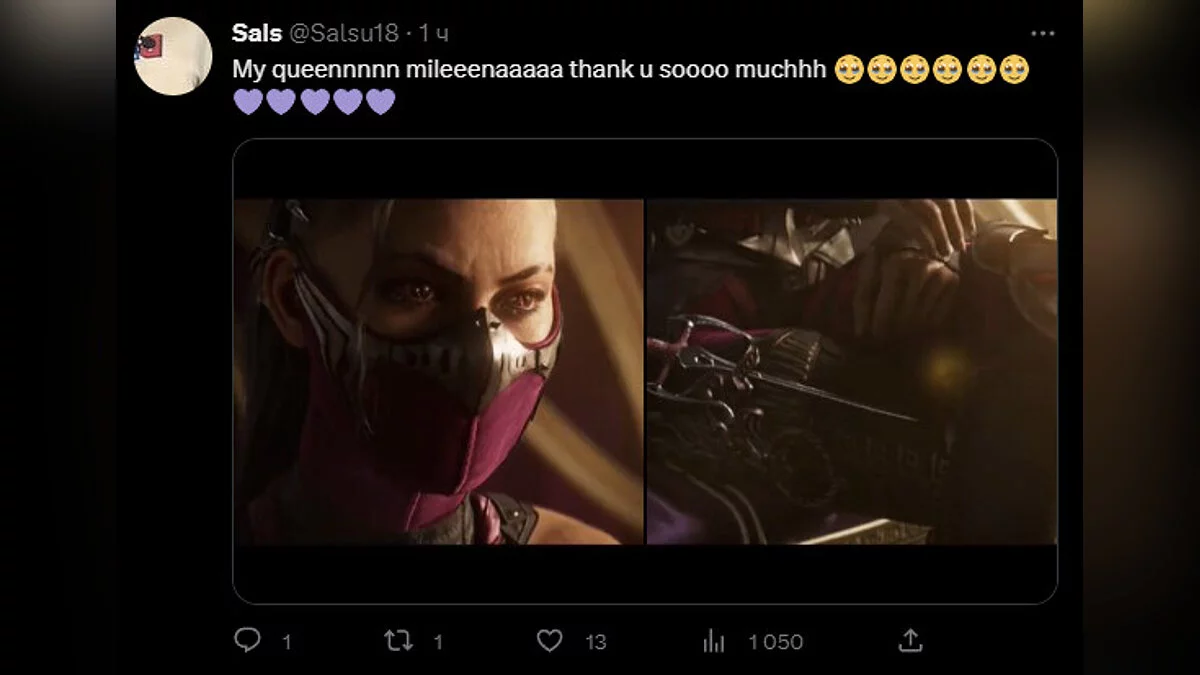This screenshot has width=1200, height=675.
Task: Open the view analytics bar chart icon
Action: (x=714, y=642)
